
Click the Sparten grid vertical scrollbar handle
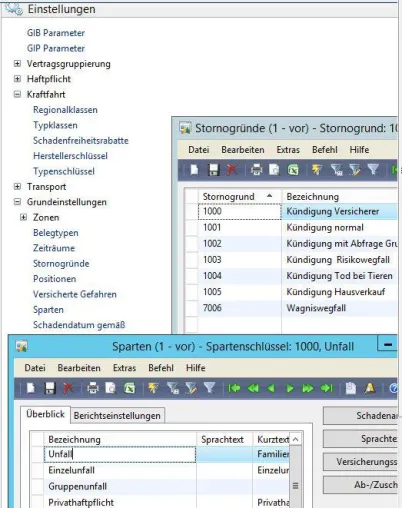tap(295, 486)
